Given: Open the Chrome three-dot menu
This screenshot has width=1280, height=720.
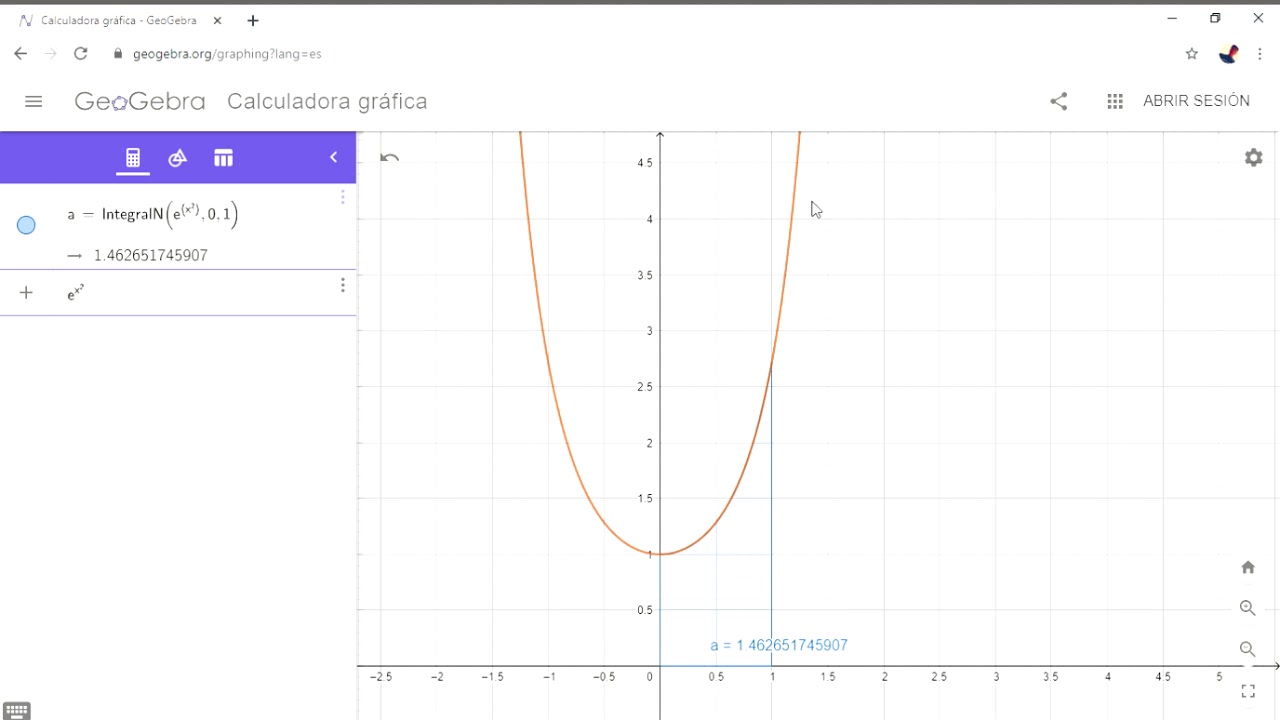Looking at the screenshot, I should coord(1260,54).
